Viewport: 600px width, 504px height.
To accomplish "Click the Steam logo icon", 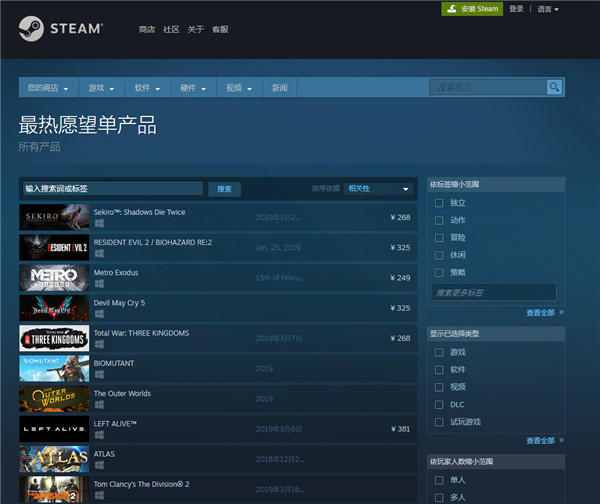I will (31, 28).
